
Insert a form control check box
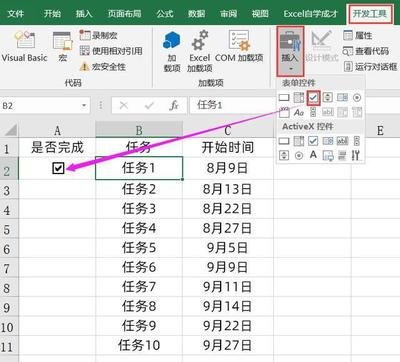point(313,98)
